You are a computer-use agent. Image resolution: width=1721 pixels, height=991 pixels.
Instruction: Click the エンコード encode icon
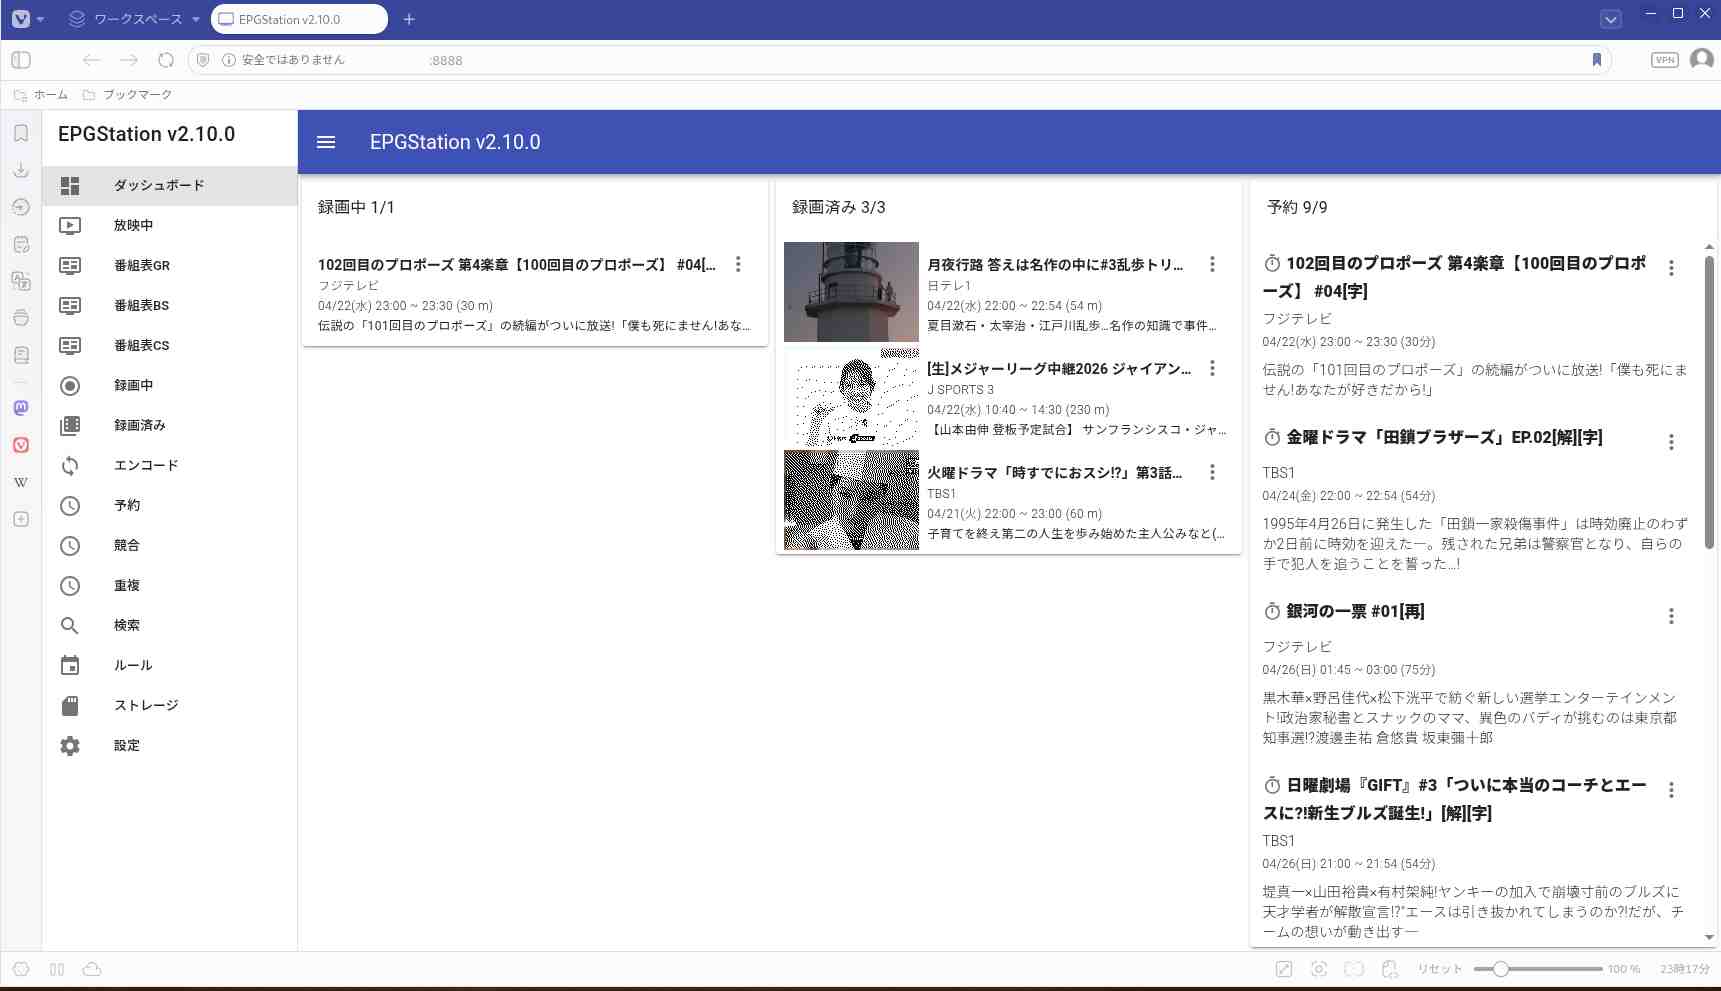(x=70, y=466)
